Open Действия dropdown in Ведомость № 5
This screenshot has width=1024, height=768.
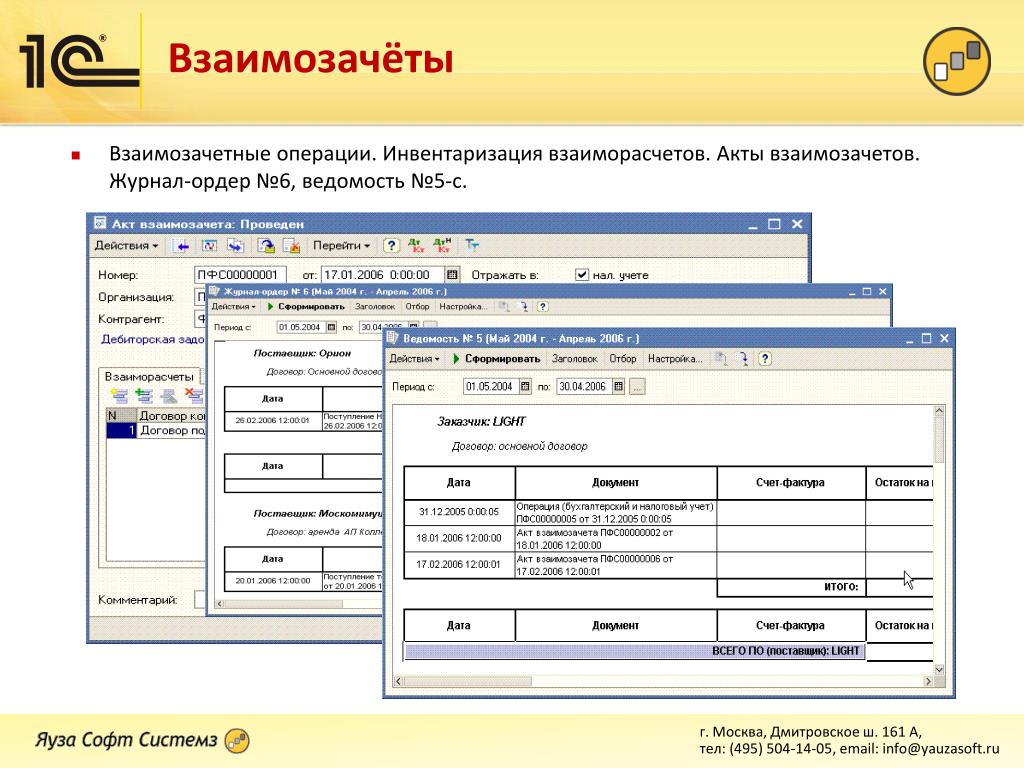[414, 359]
